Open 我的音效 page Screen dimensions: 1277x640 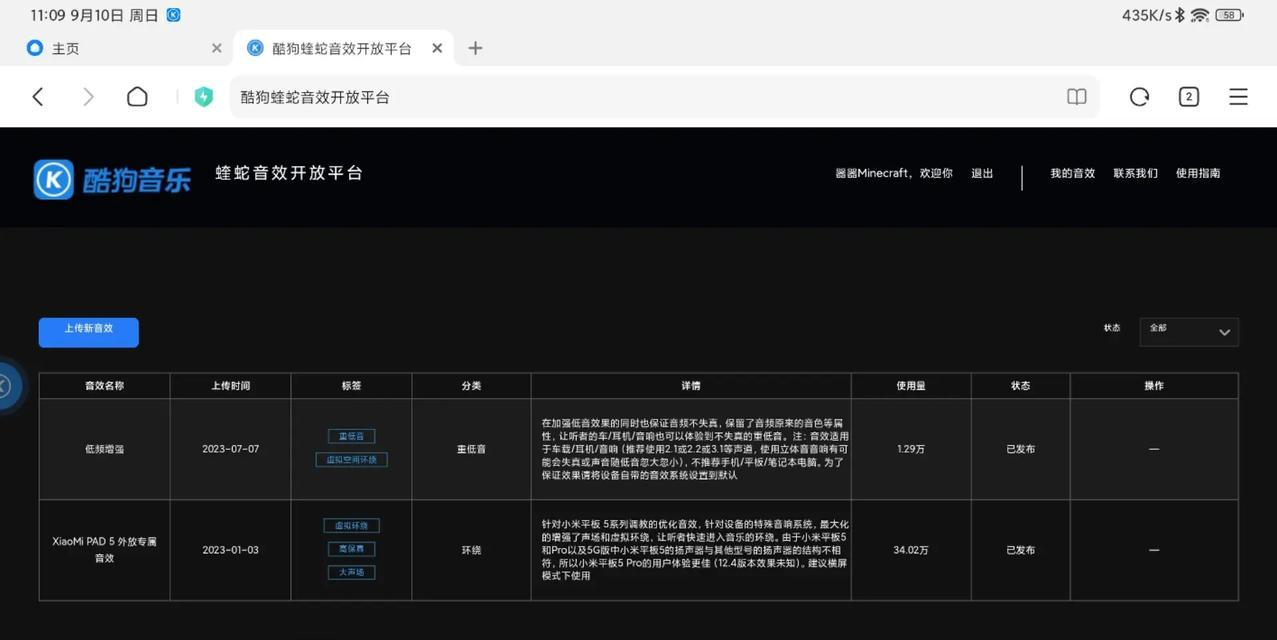pos(1072,173)
